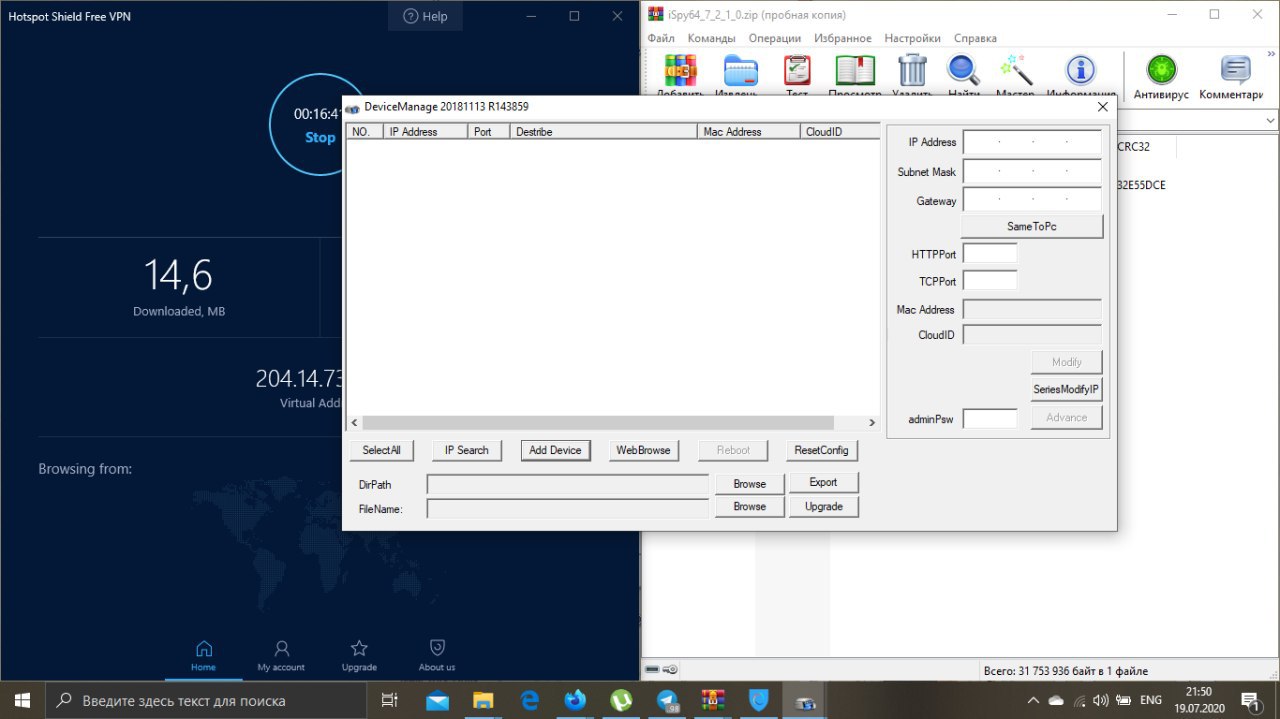Viewport: 1280px width, 719px height.
Task: Open the Windows Start menu
Action: pyautogui.click(x=22, y=700)
